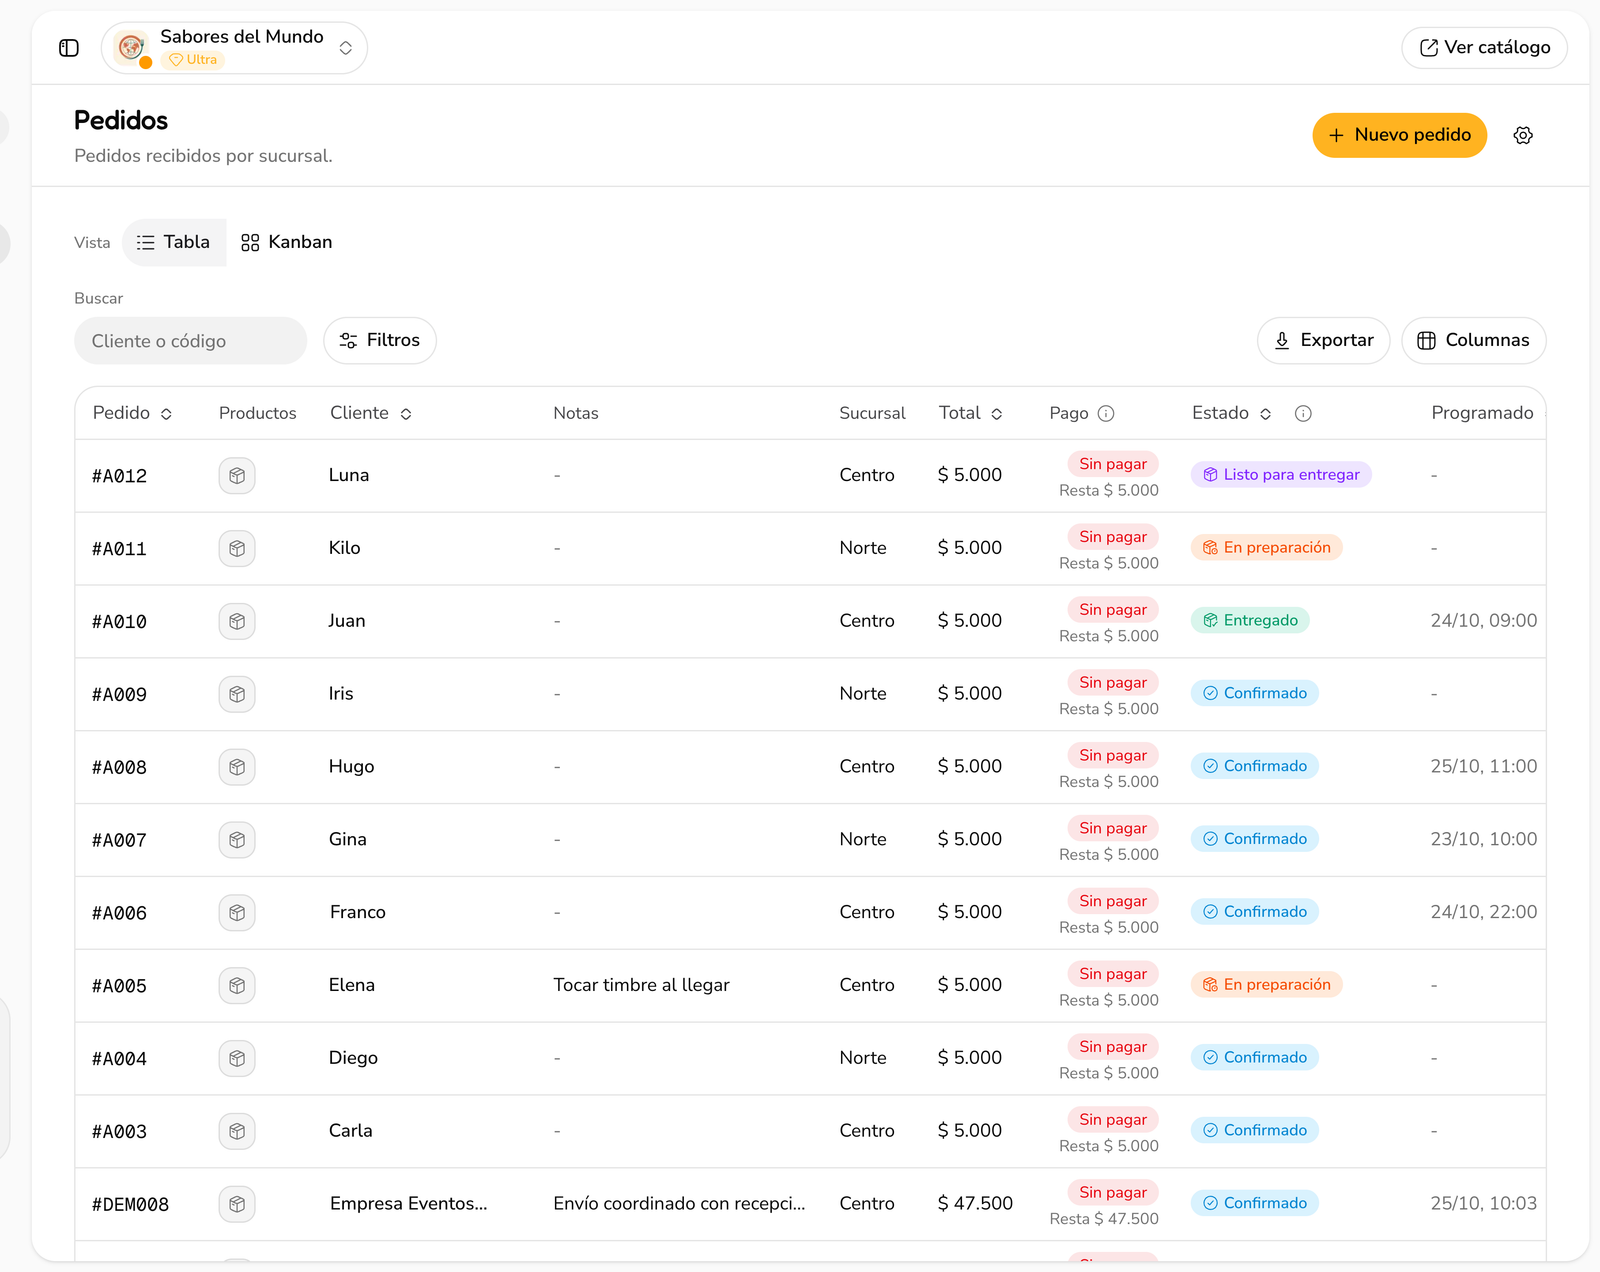Click note 'Tocar timbre al llegar'
This screenshot has height=1272, width=1600.
tap(641, 985)
